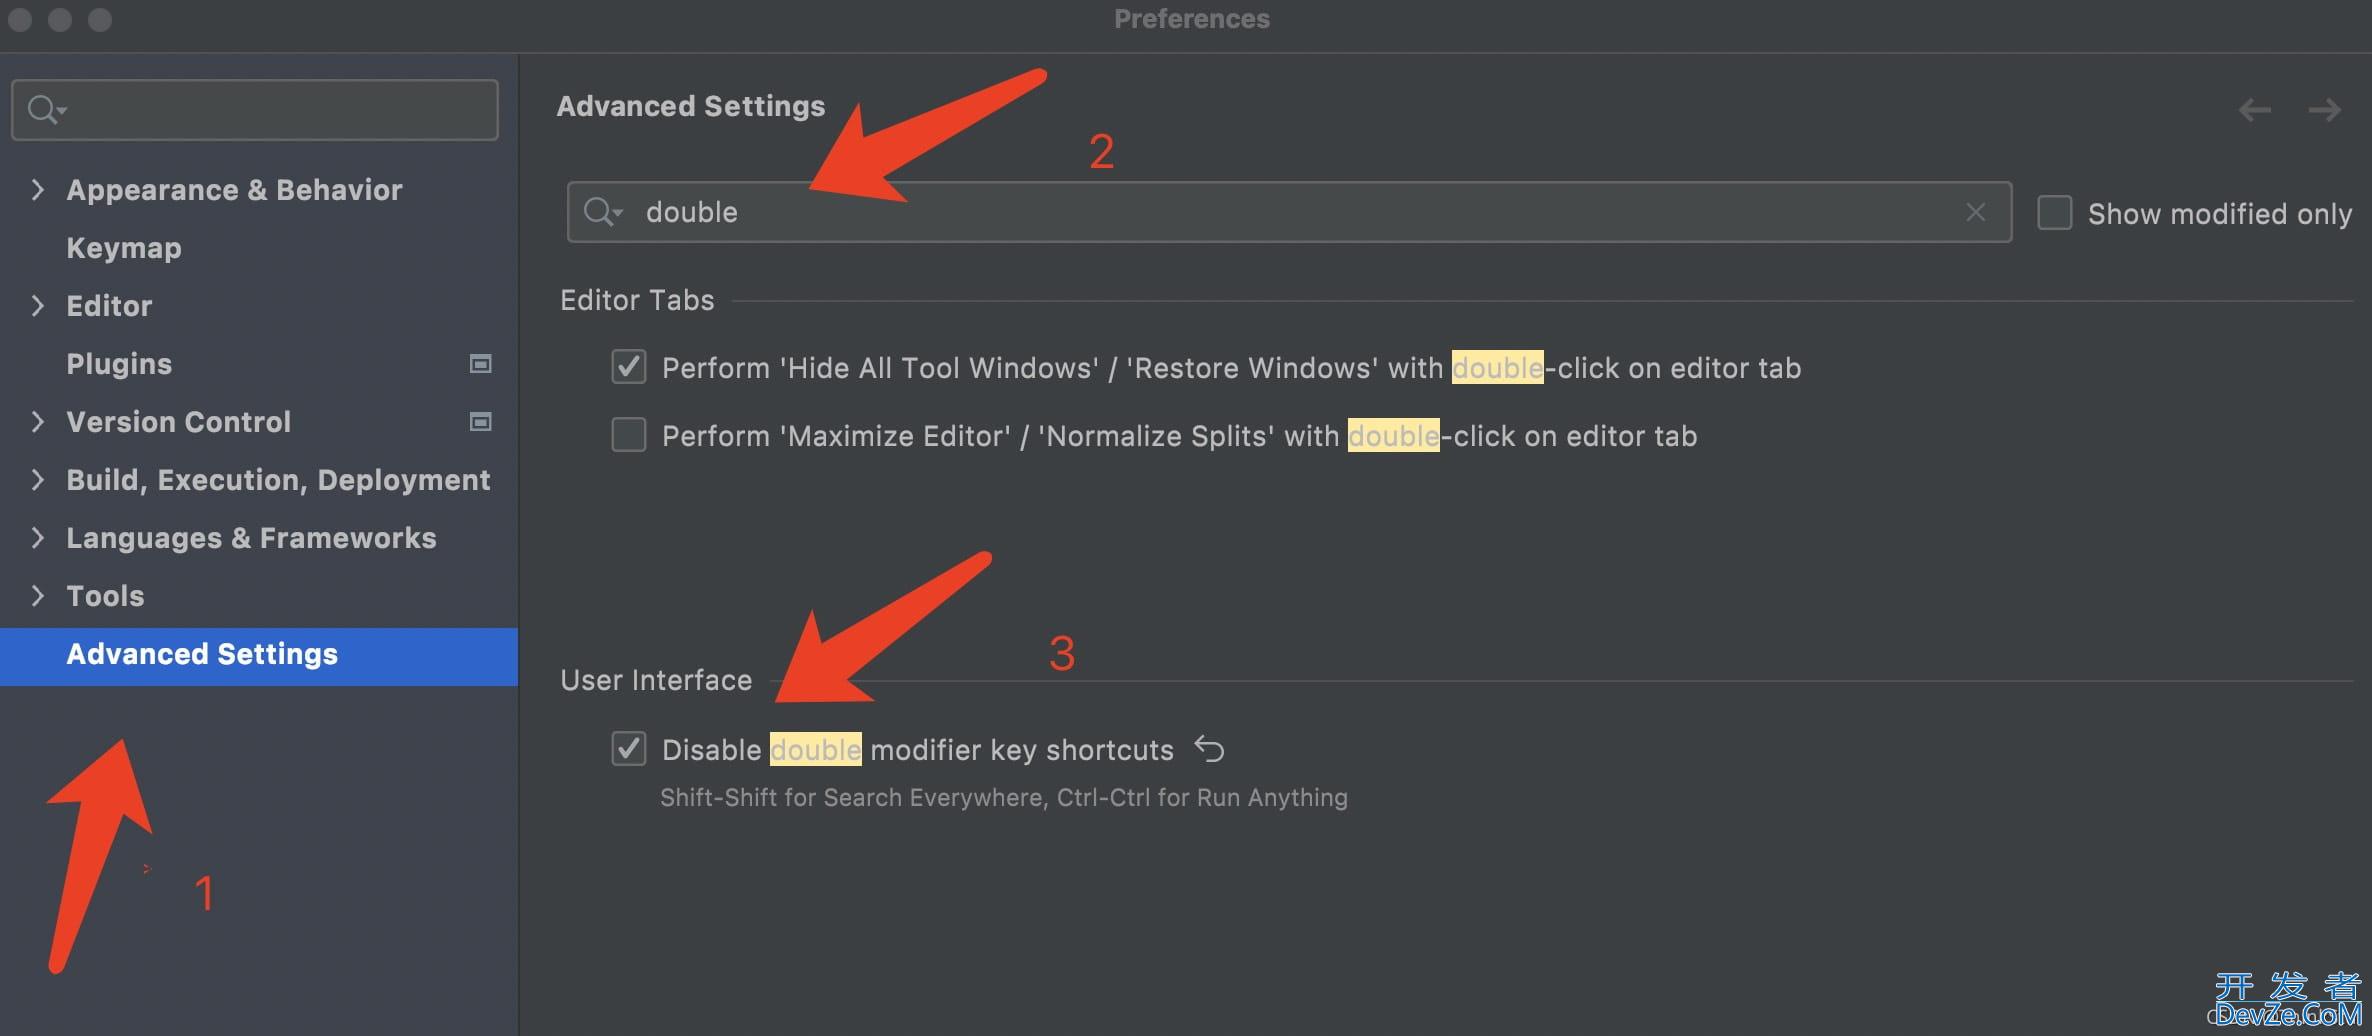Click the reset arrow beside Disable double modifier
This screenshot has width=2372, height=1036.
point(1209,748)
